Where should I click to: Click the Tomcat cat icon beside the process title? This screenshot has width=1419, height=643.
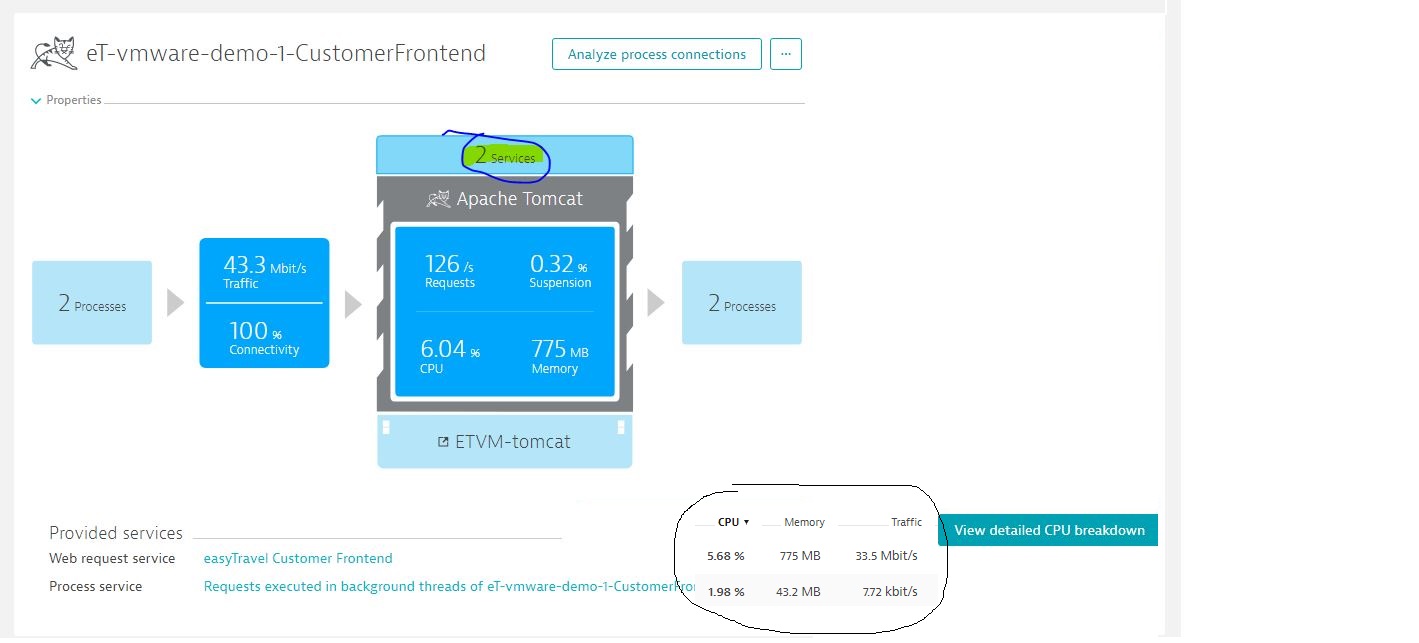click(x=53, y=54)
